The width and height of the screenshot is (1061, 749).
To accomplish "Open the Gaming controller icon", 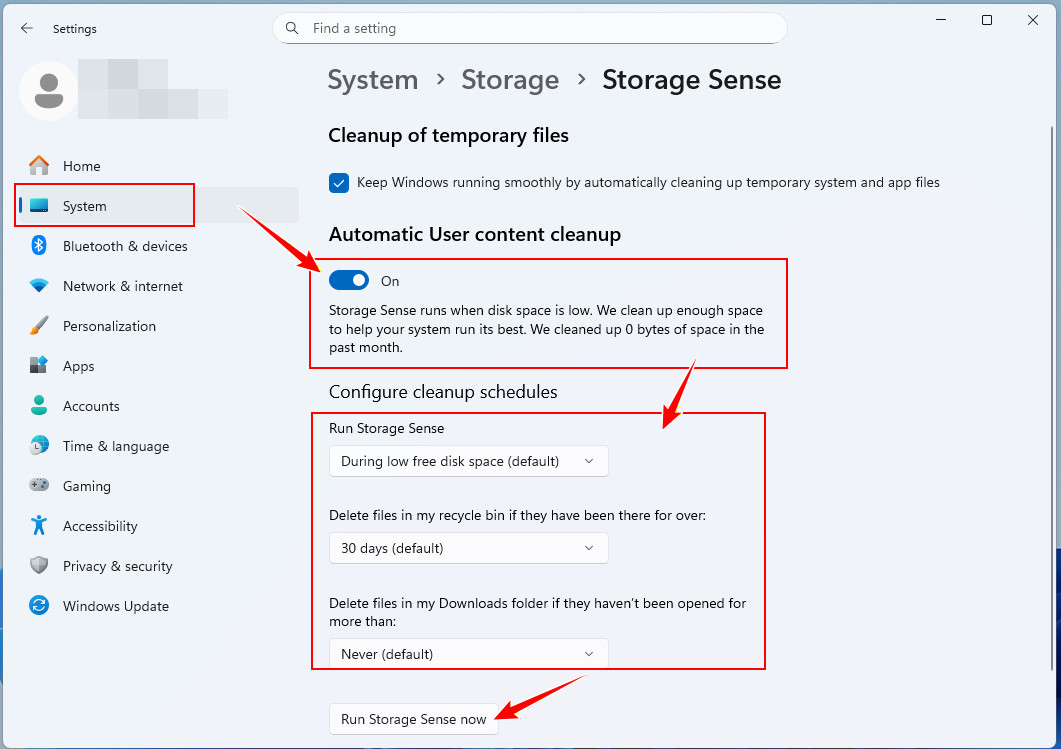I will point(39,486).
